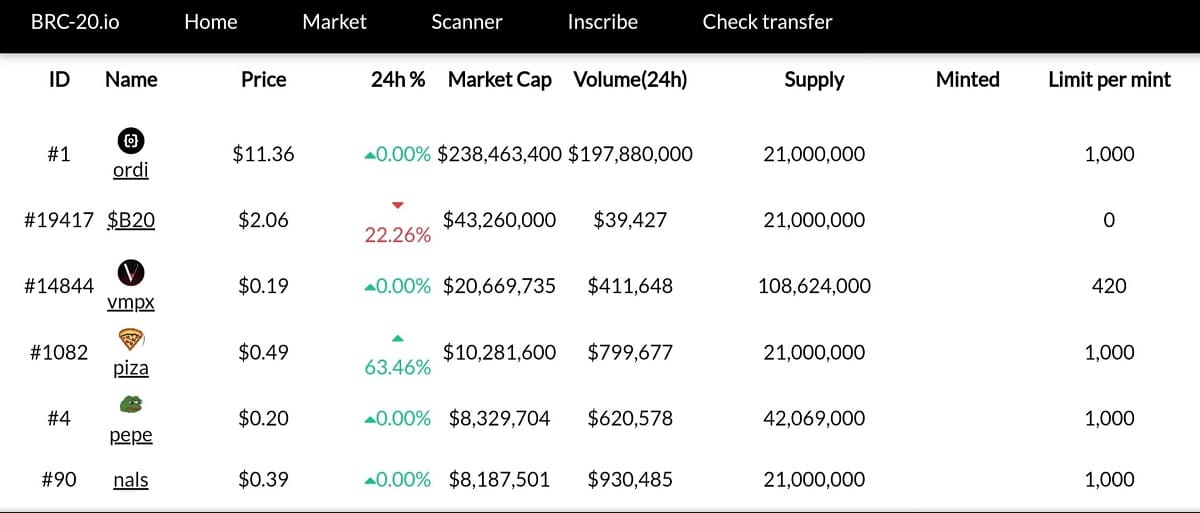Click the red down arrow for $B20

398,205
